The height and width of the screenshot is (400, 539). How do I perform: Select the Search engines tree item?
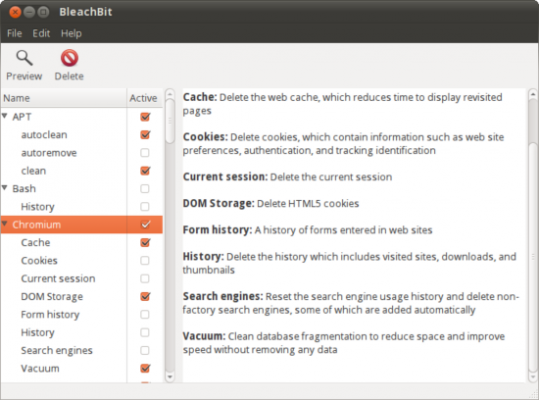click(x=57, y=351)
